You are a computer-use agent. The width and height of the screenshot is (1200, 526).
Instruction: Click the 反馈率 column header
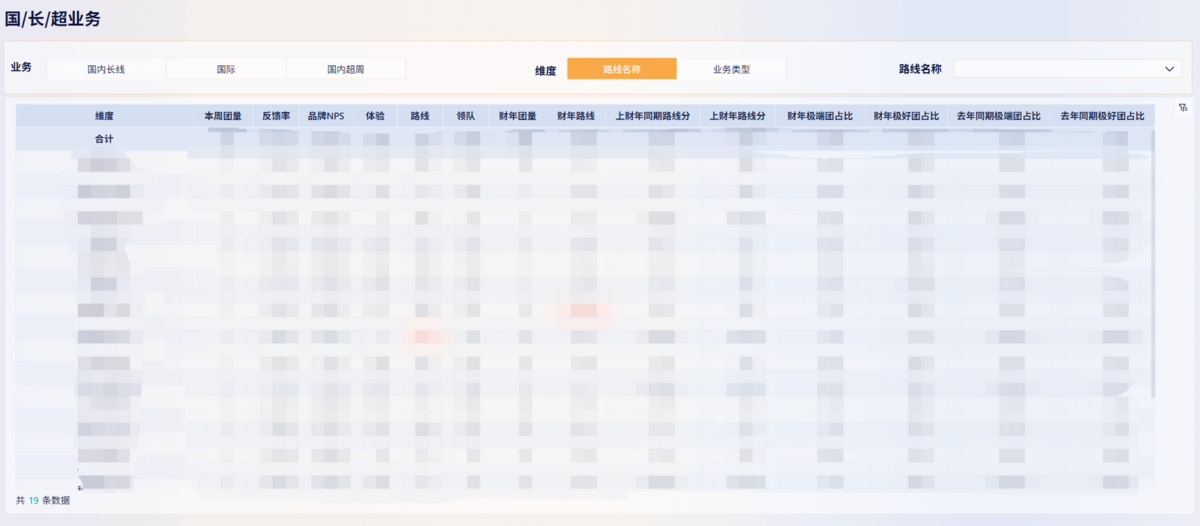tap(276, 116)
